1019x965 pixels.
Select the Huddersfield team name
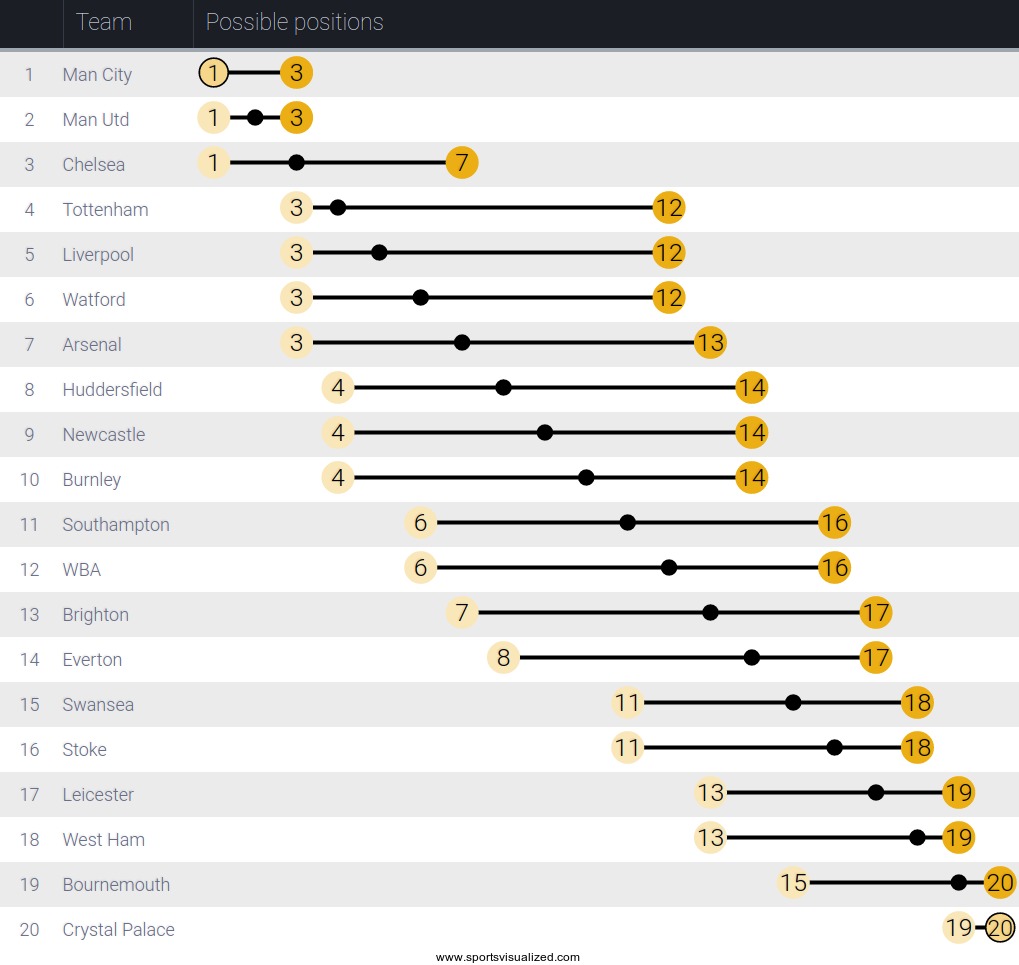coord(112,390)
